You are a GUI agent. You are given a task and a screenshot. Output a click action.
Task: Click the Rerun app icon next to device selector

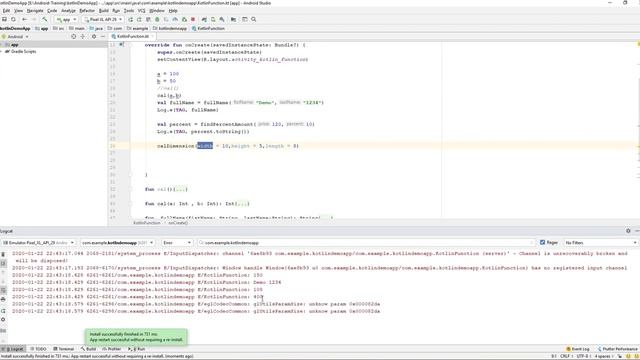(x=131, y=19)
